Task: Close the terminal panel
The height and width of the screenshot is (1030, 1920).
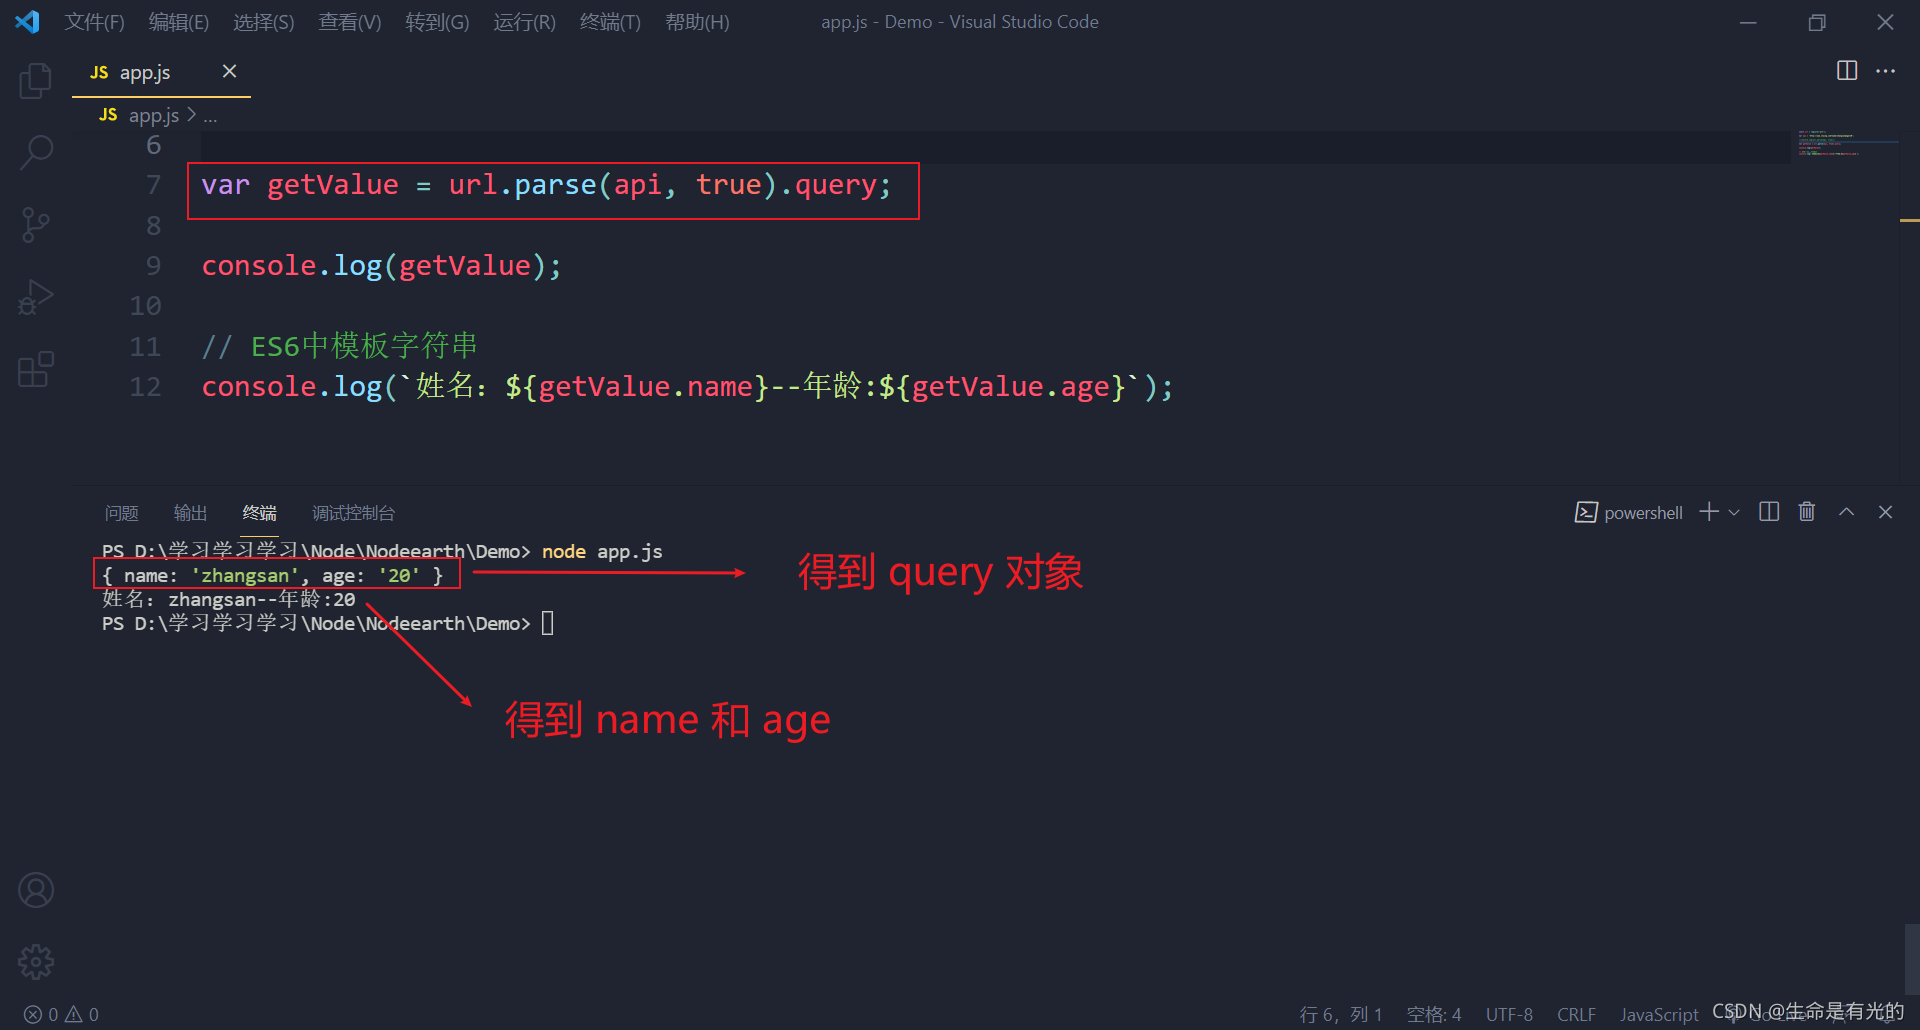Action: tap(1885, 512)
